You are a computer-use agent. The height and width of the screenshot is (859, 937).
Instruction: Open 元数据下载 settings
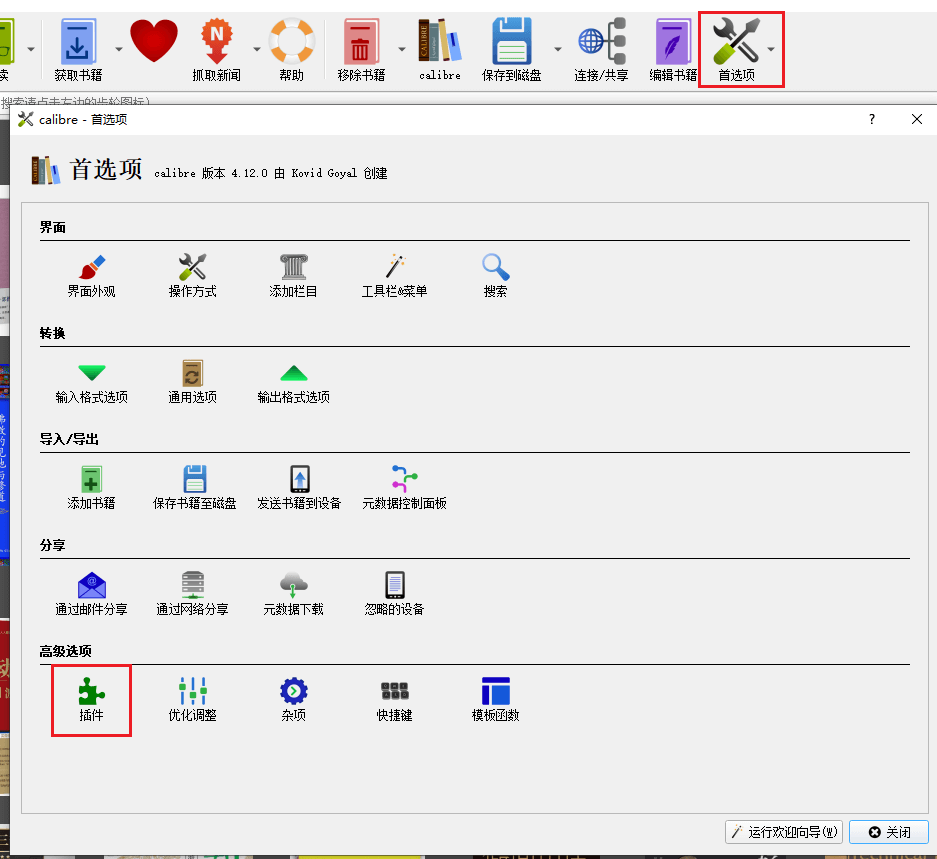(293, 595)
